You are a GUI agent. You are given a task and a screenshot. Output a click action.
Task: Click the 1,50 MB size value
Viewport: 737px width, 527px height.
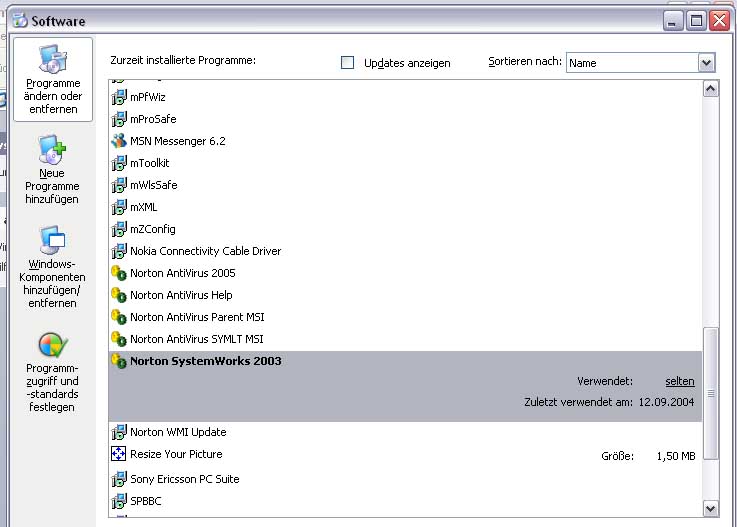676,456
